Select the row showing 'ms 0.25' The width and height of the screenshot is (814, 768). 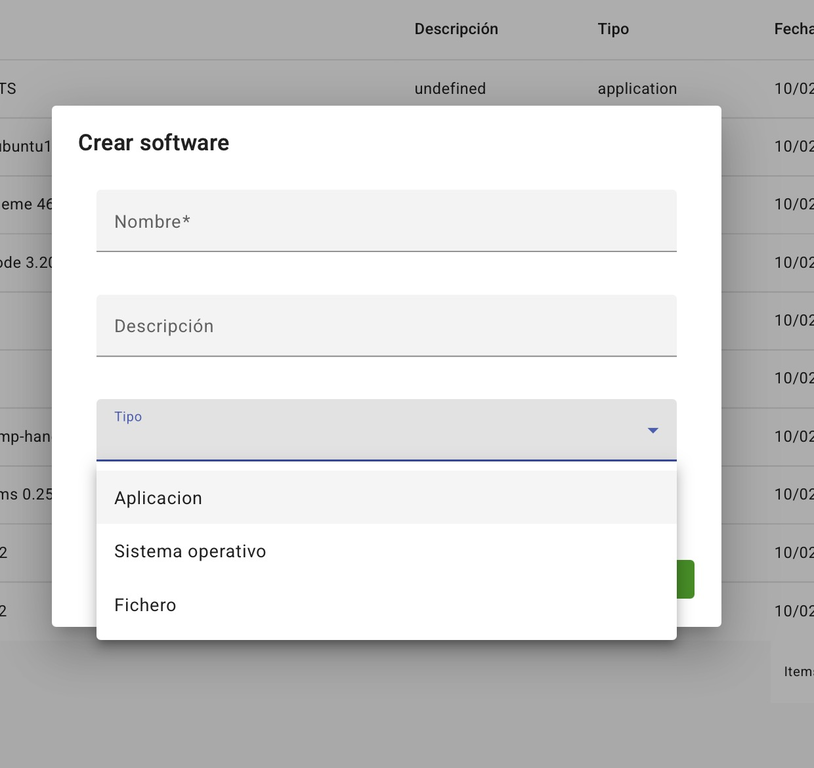(x=25, y=494)
